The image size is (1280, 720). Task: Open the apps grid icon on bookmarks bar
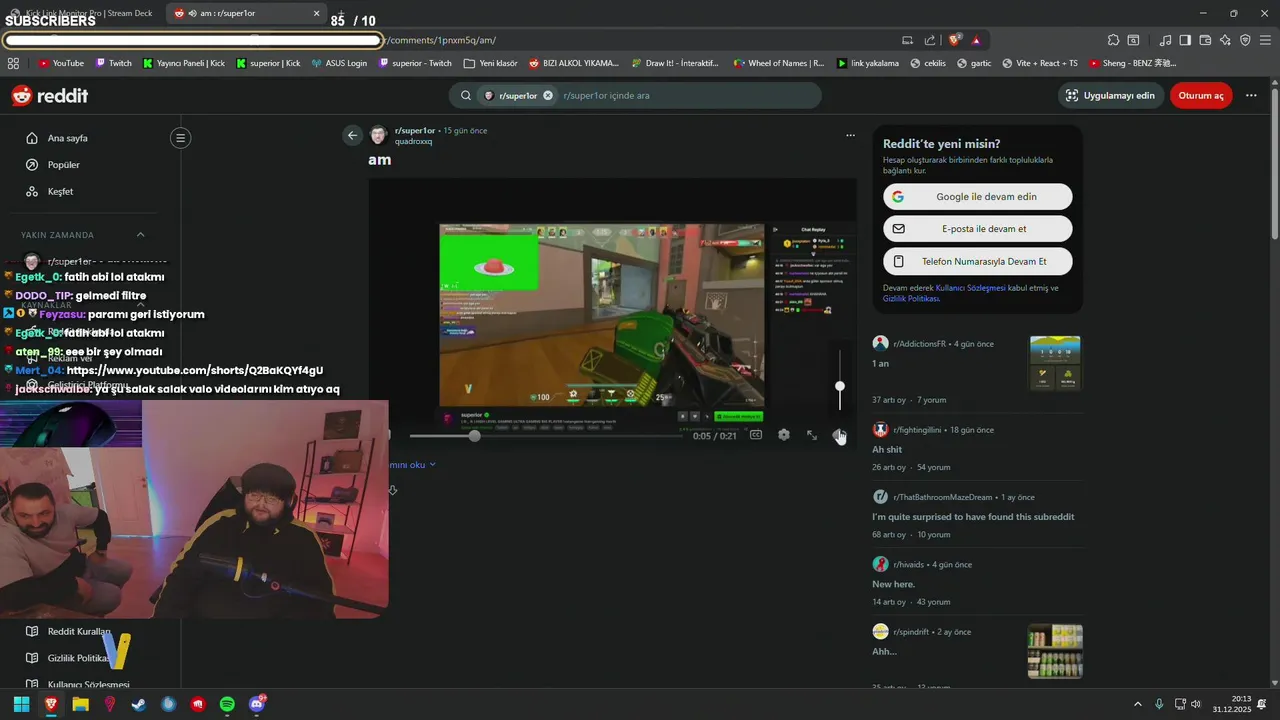[13, 63]
